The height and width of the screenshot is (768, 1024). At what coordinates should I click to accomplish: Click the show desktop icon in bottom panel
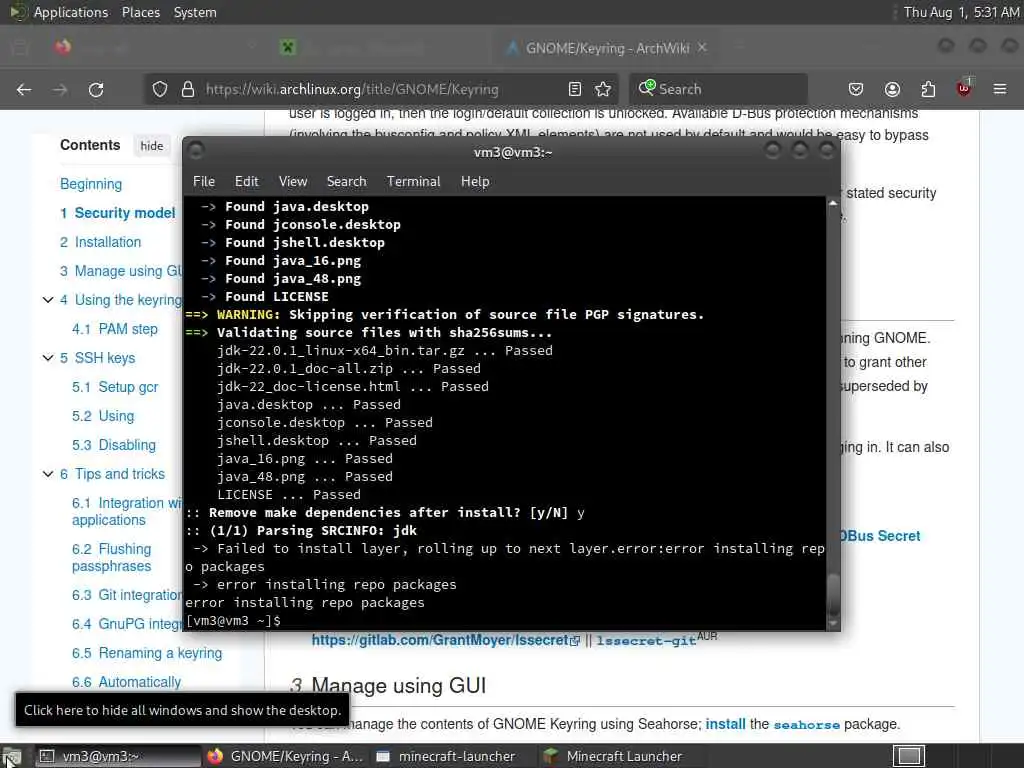coord(11,757)
